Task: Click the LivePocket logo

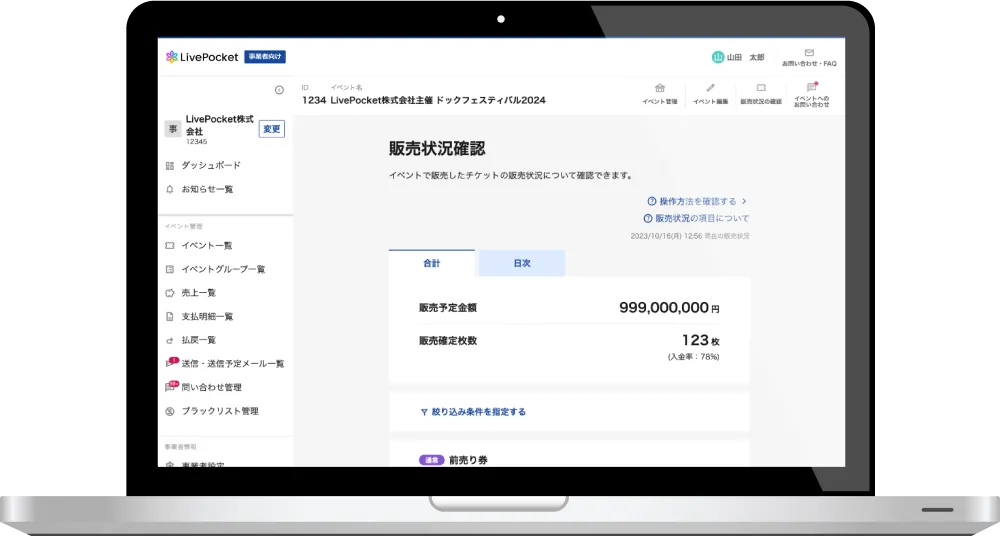Action: tap(203, 57)
